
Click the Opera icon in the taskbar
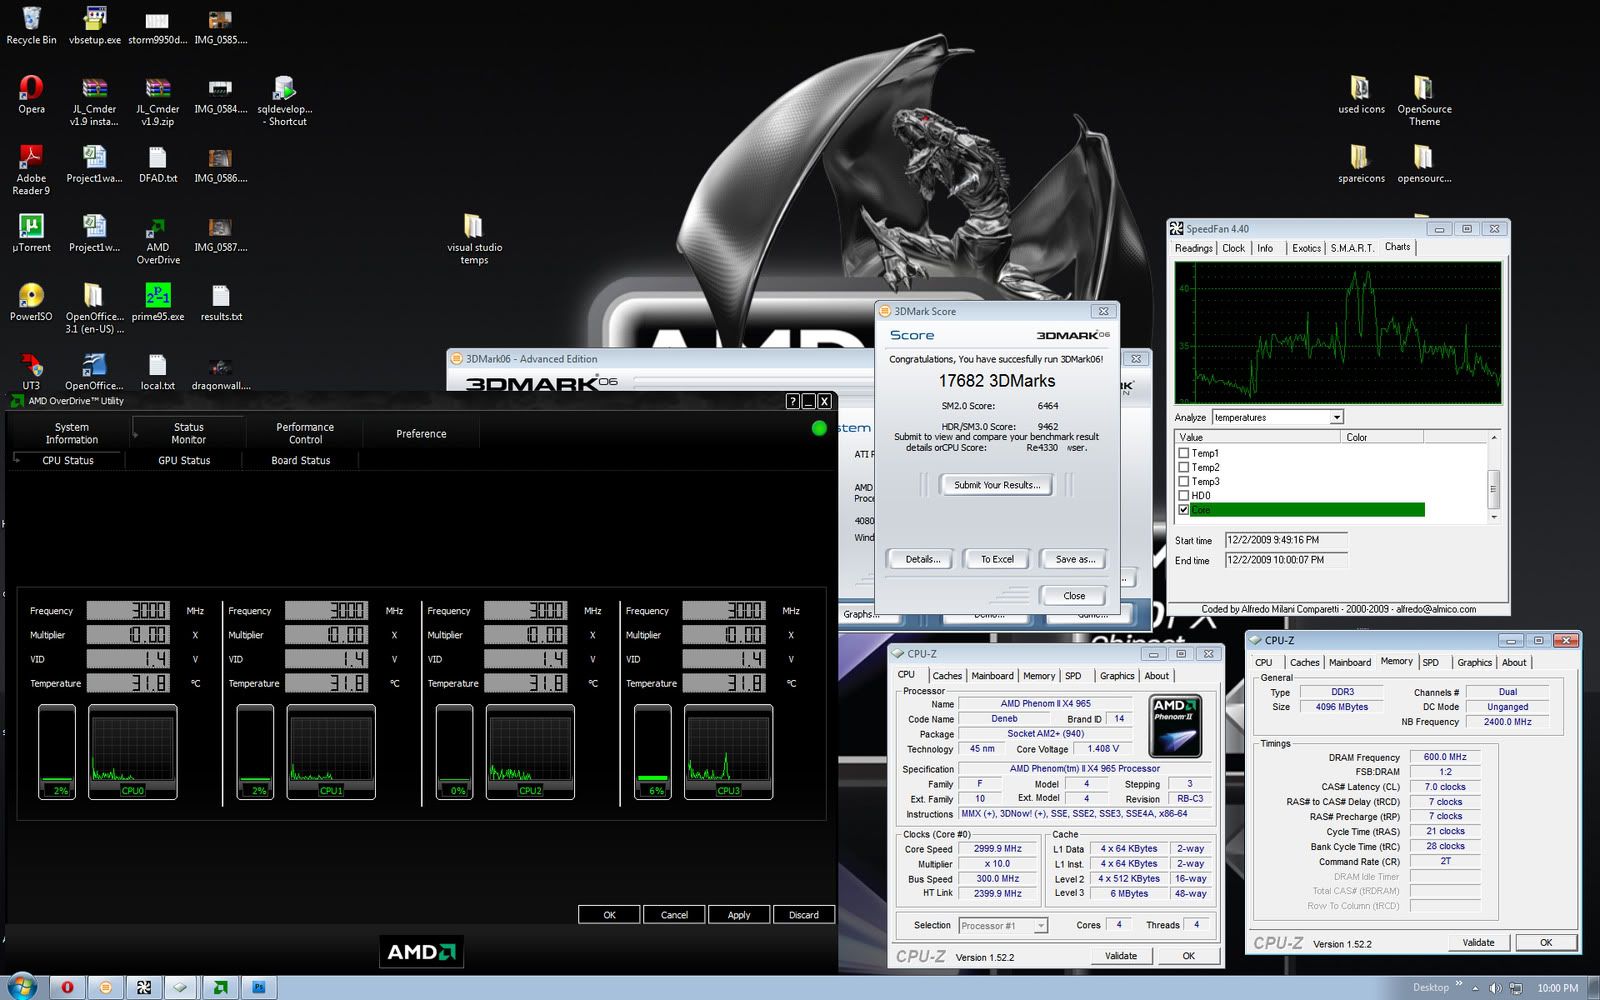[67, 987]
